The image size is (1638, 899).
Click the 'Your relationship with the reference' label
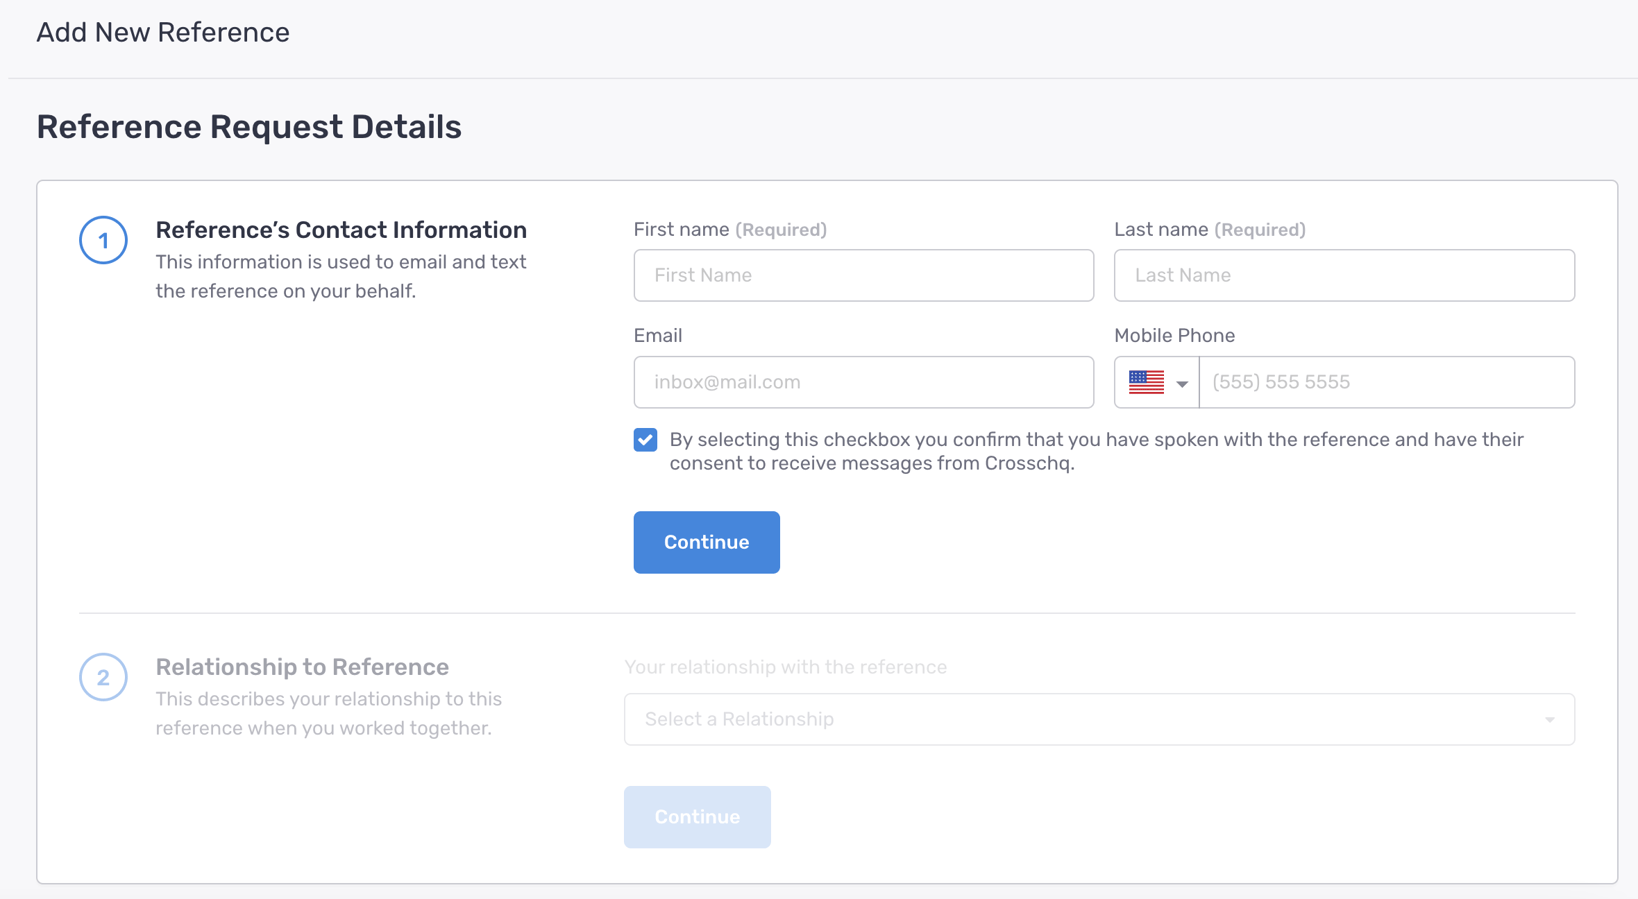click(785, 667)
